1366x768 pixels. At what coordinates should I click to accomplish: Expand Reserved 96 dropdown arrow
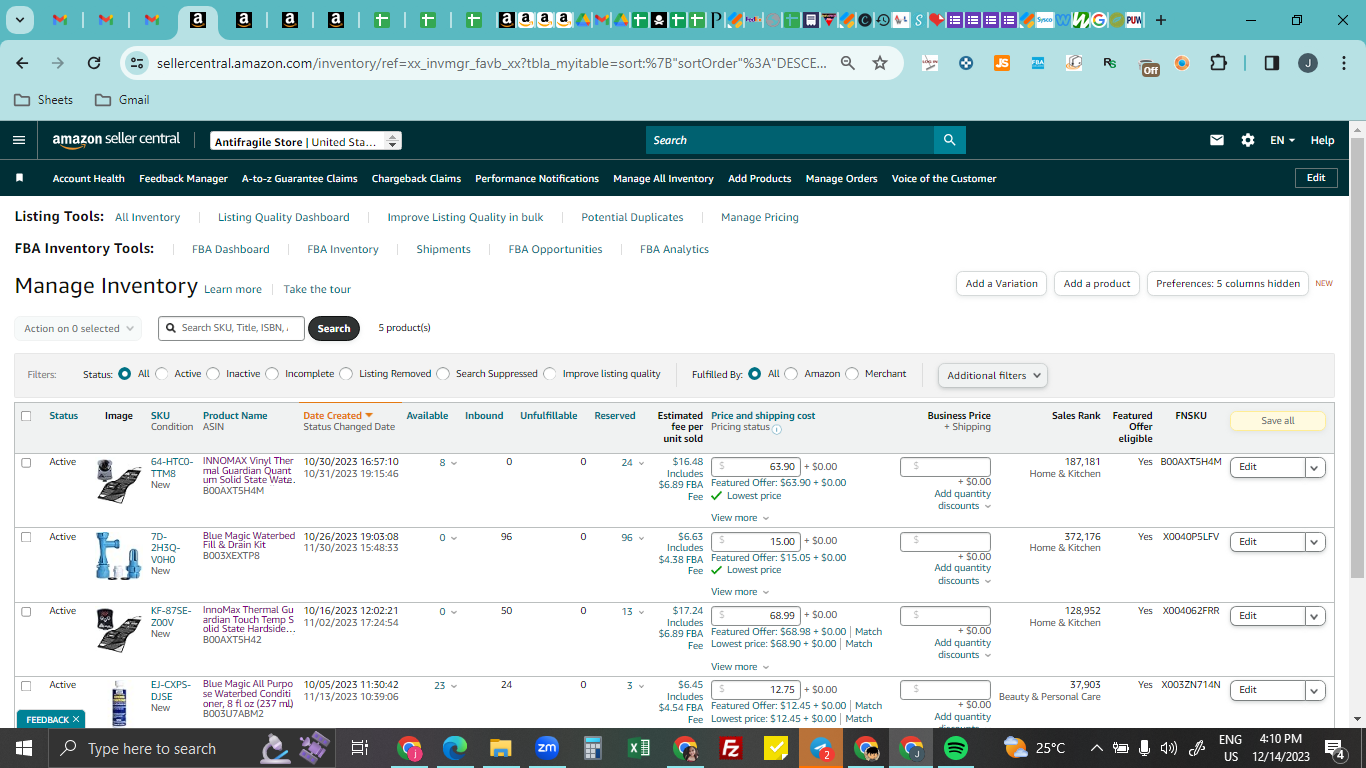[640, 538]
